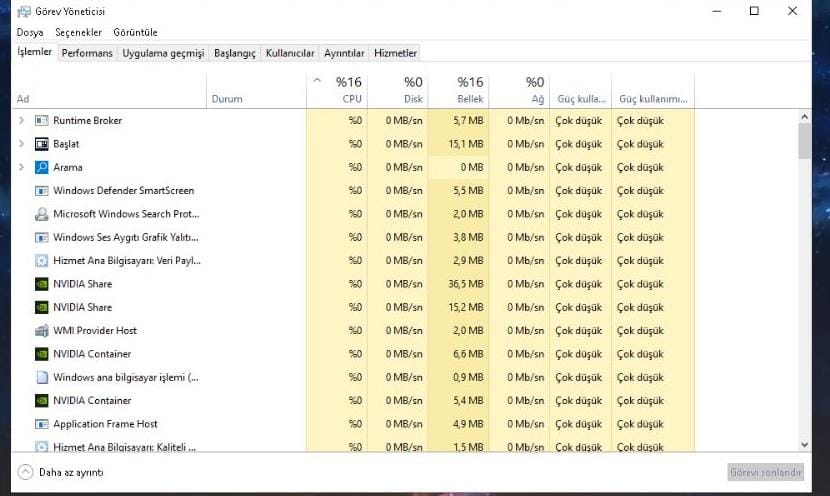This screenshot has height=496, width=830.
Task: Click icon of NVIDIA Share using 36,5 MB
Action: (41, 284)
